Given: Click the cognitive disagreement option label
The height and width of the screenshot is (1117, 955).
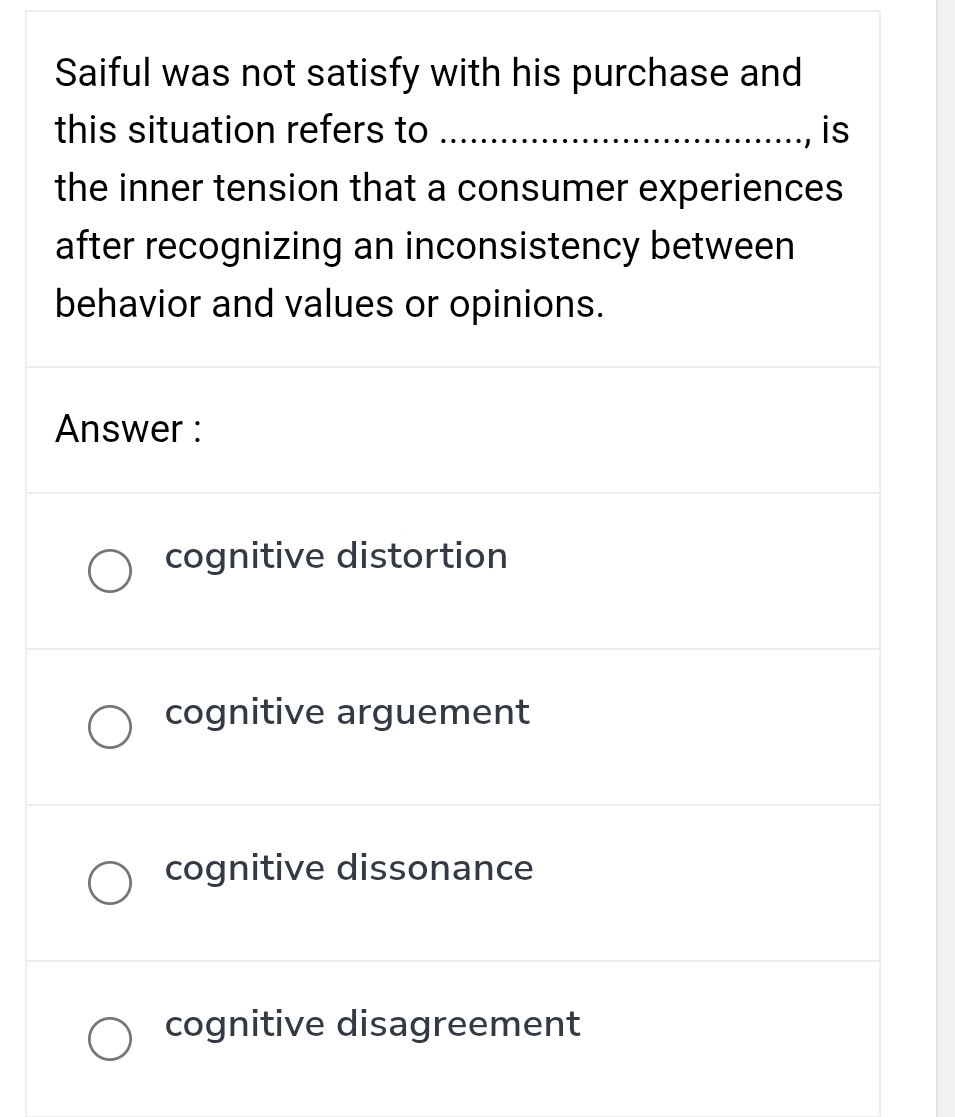Looking at the screenshot, I should 372,1023.
